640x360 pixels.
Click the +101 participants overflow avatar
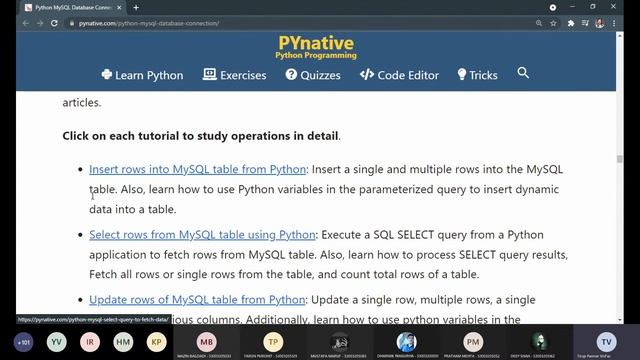(23, 342)
